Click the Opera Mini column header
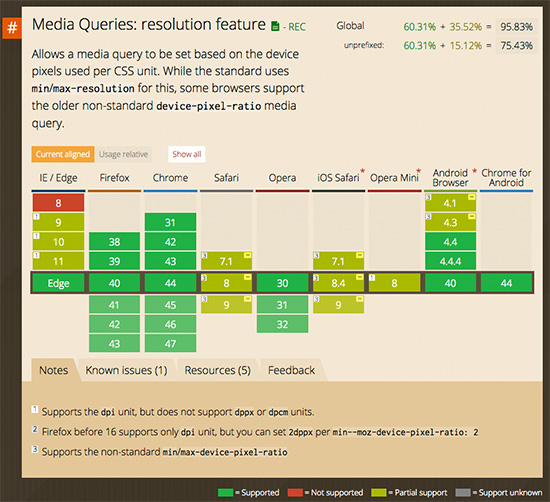550x502 pixels. coord(394,178)
